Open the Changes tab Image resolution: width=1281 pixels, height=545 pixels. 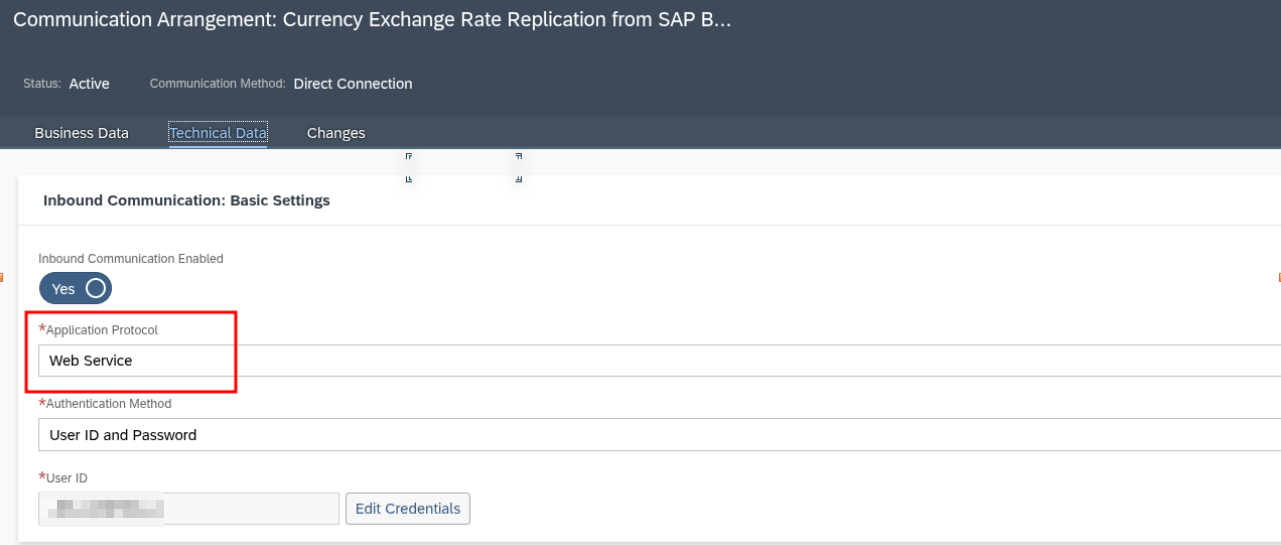(336, 133)
